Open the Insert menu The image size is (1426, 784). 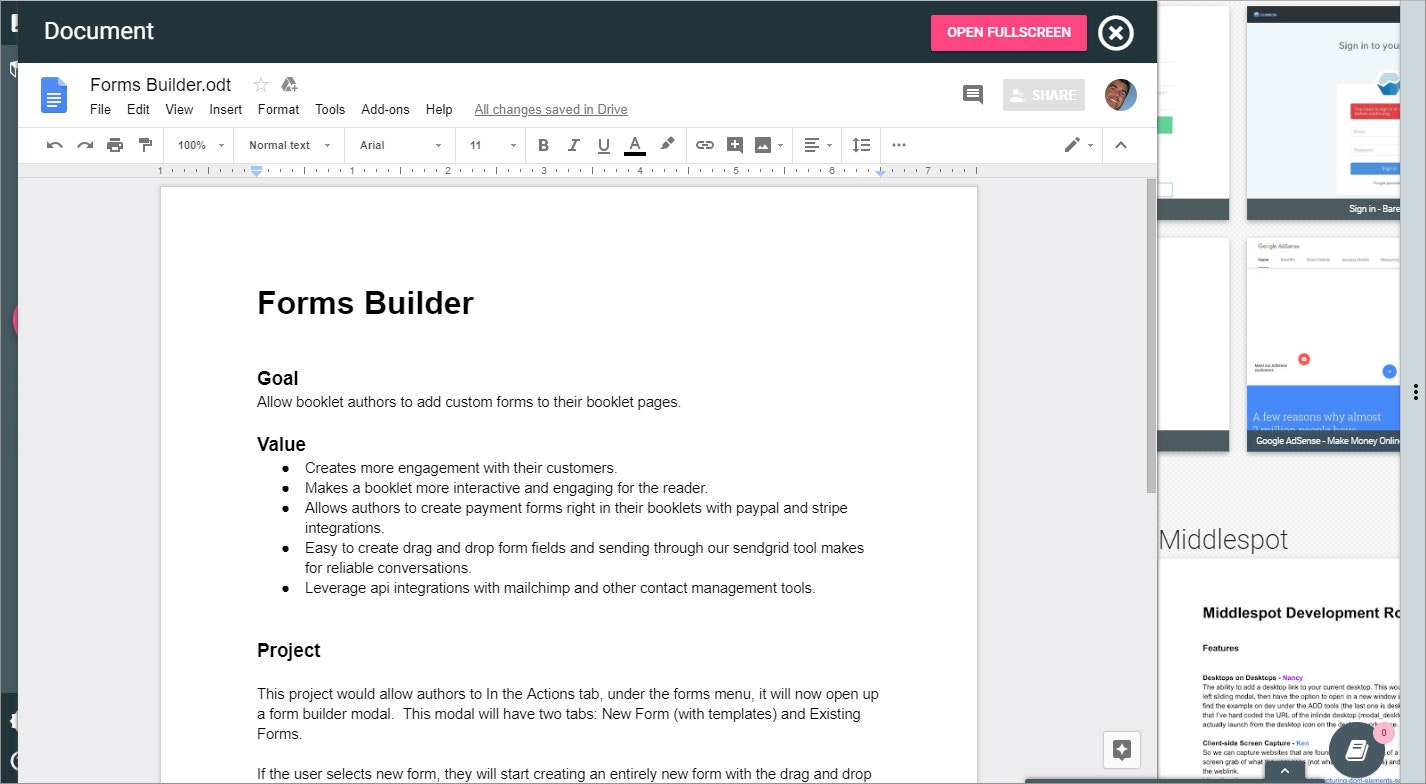(226, 110)
